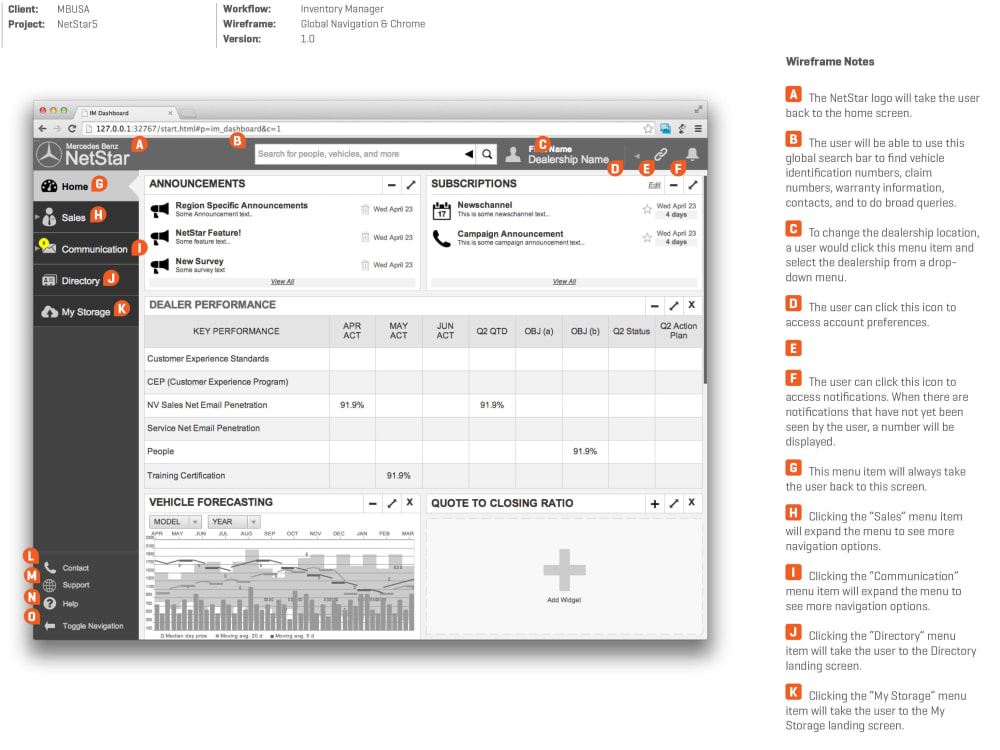Image resolution: width=1000 pixels, height=750 pixels.
Task: Click the forecasting chart area
Action: click(x=281, y=584)
